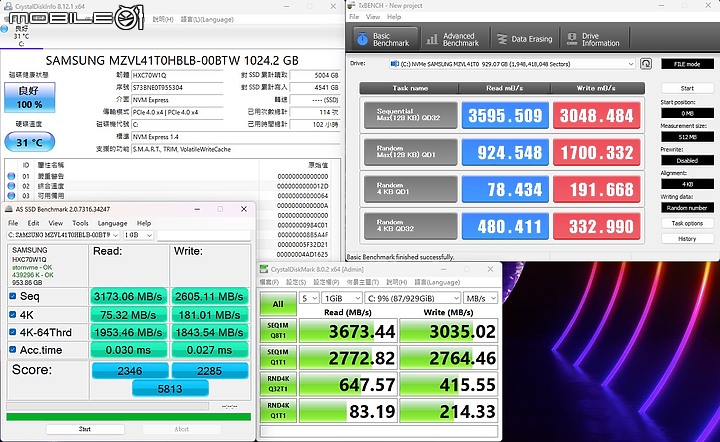Click the Random 4 KB QD1 task button
Viewport: 720px width, 442px height.
click(411, 189)
